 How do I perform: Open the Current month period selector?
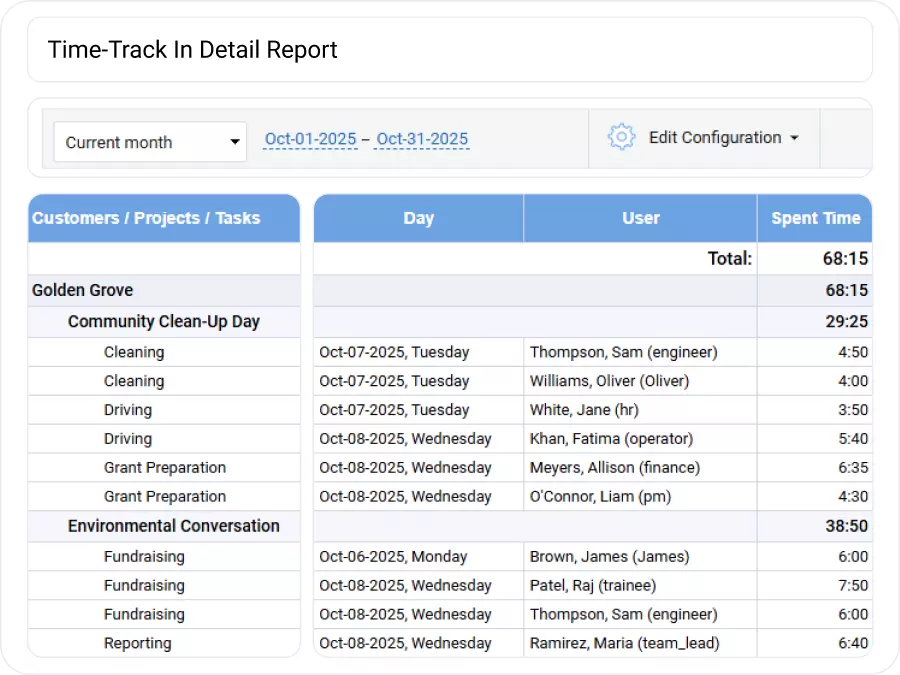point(149,142)
